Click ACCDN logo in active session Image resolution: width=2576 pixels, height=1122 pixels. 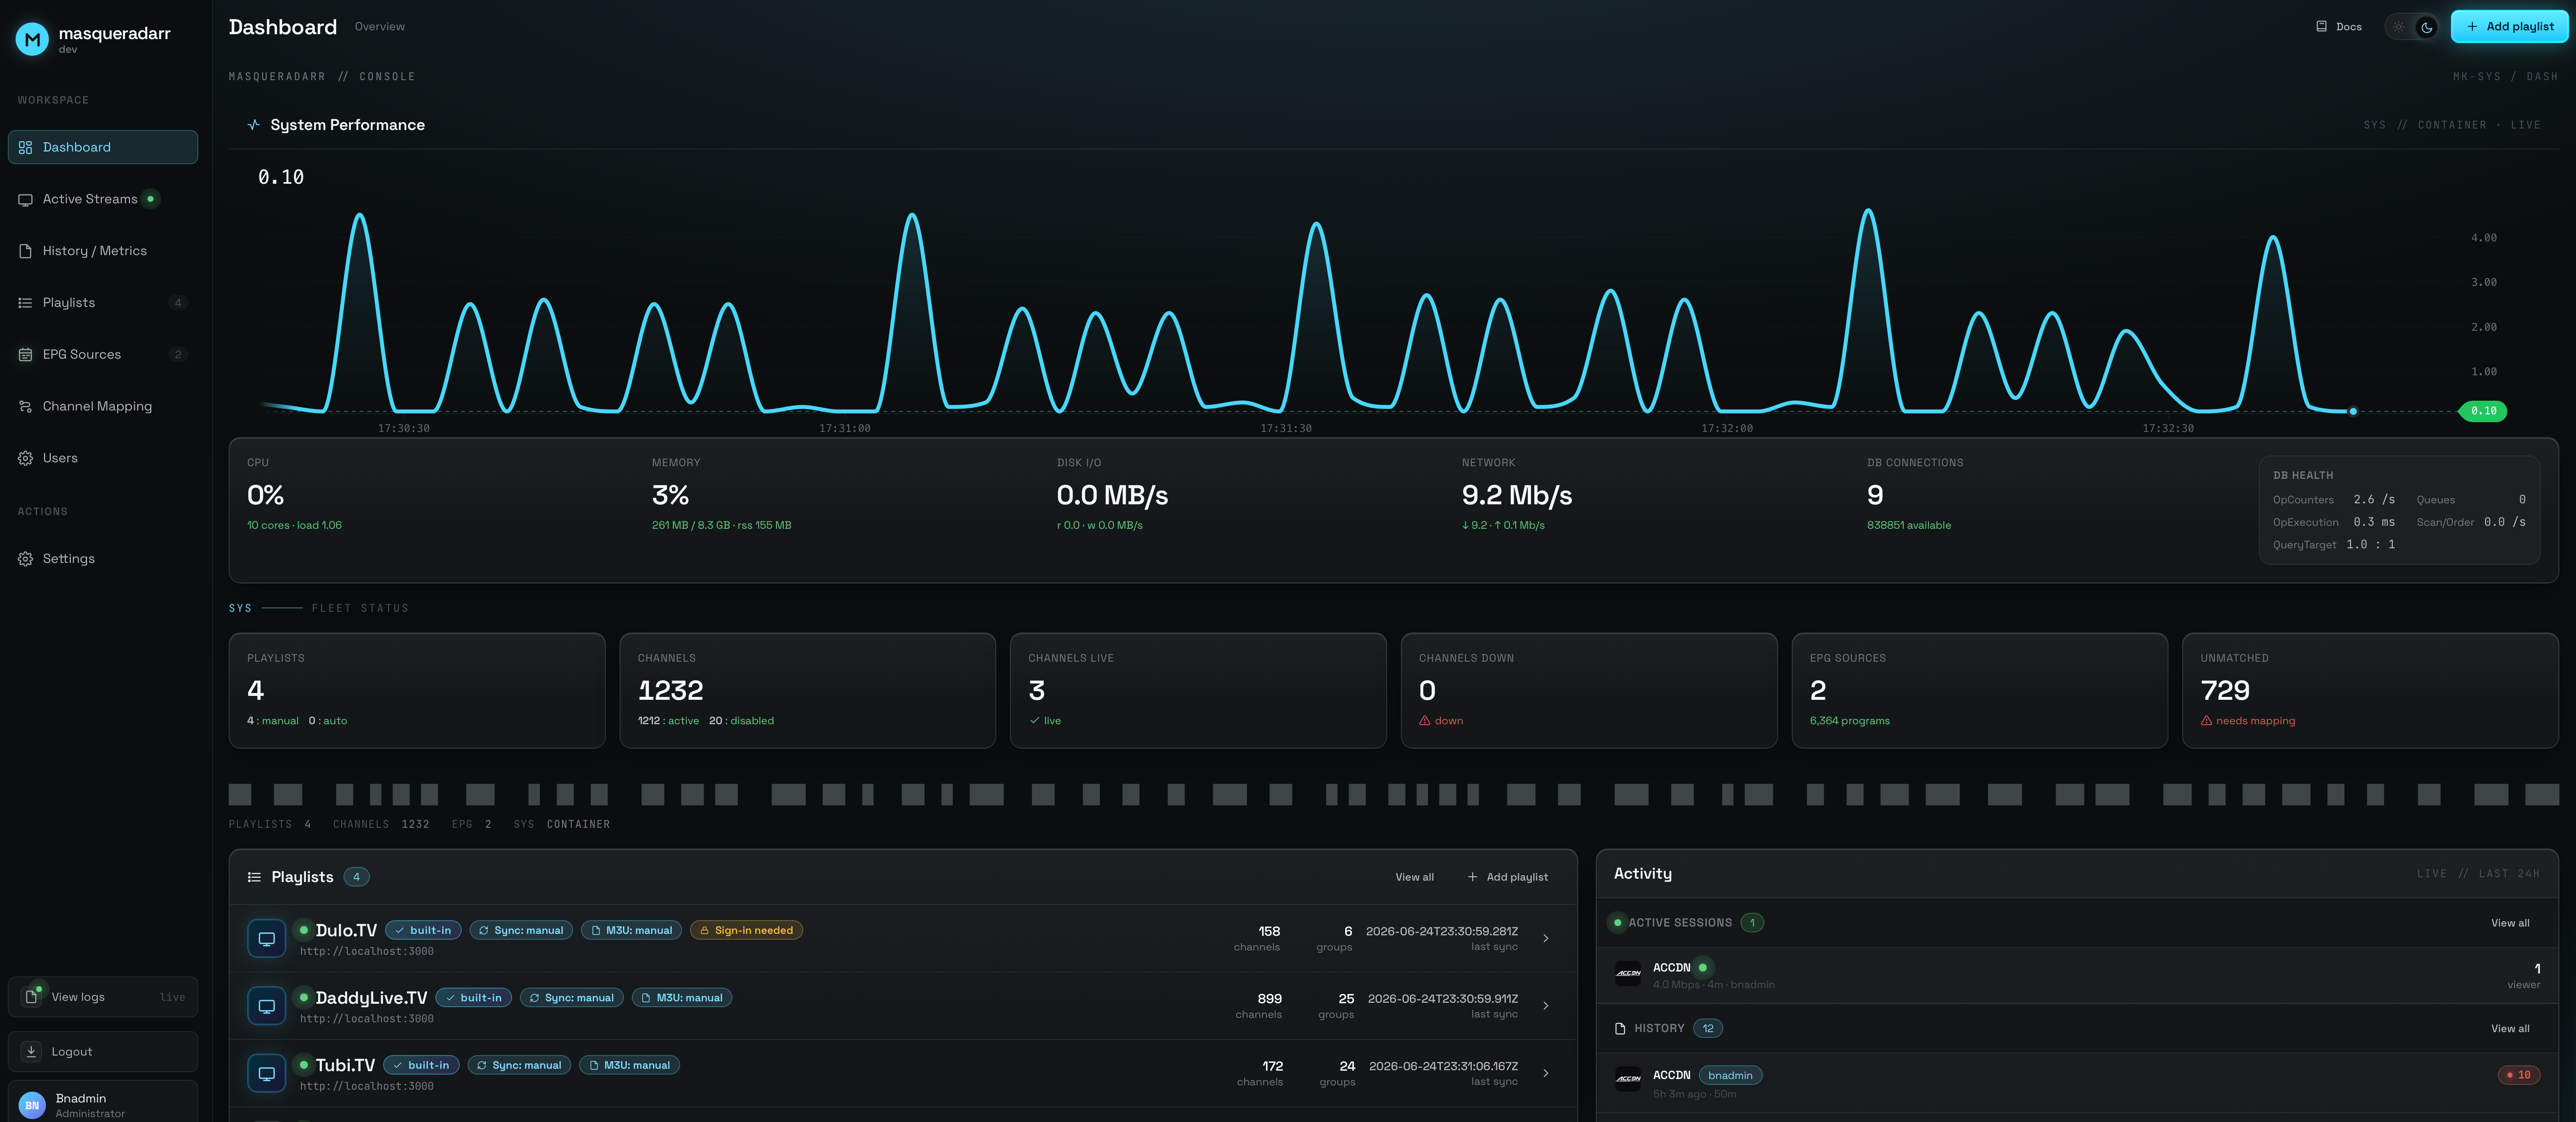[x=1628, y=973]
